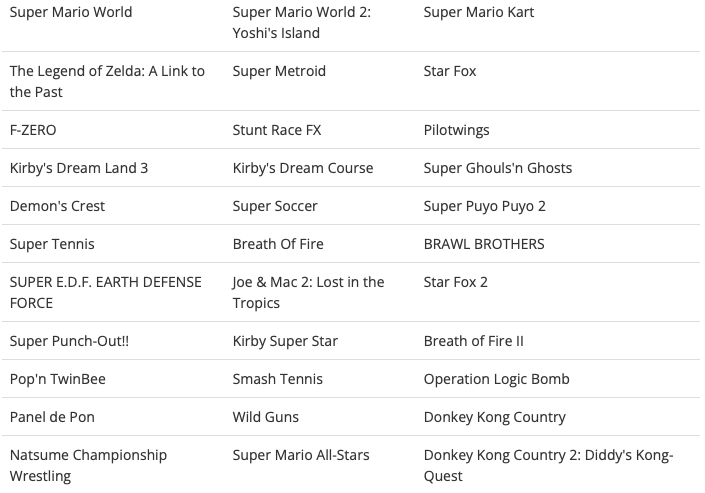Select the Star Fox entry
This screenshot has height=493, width=705.
(450, 71)
